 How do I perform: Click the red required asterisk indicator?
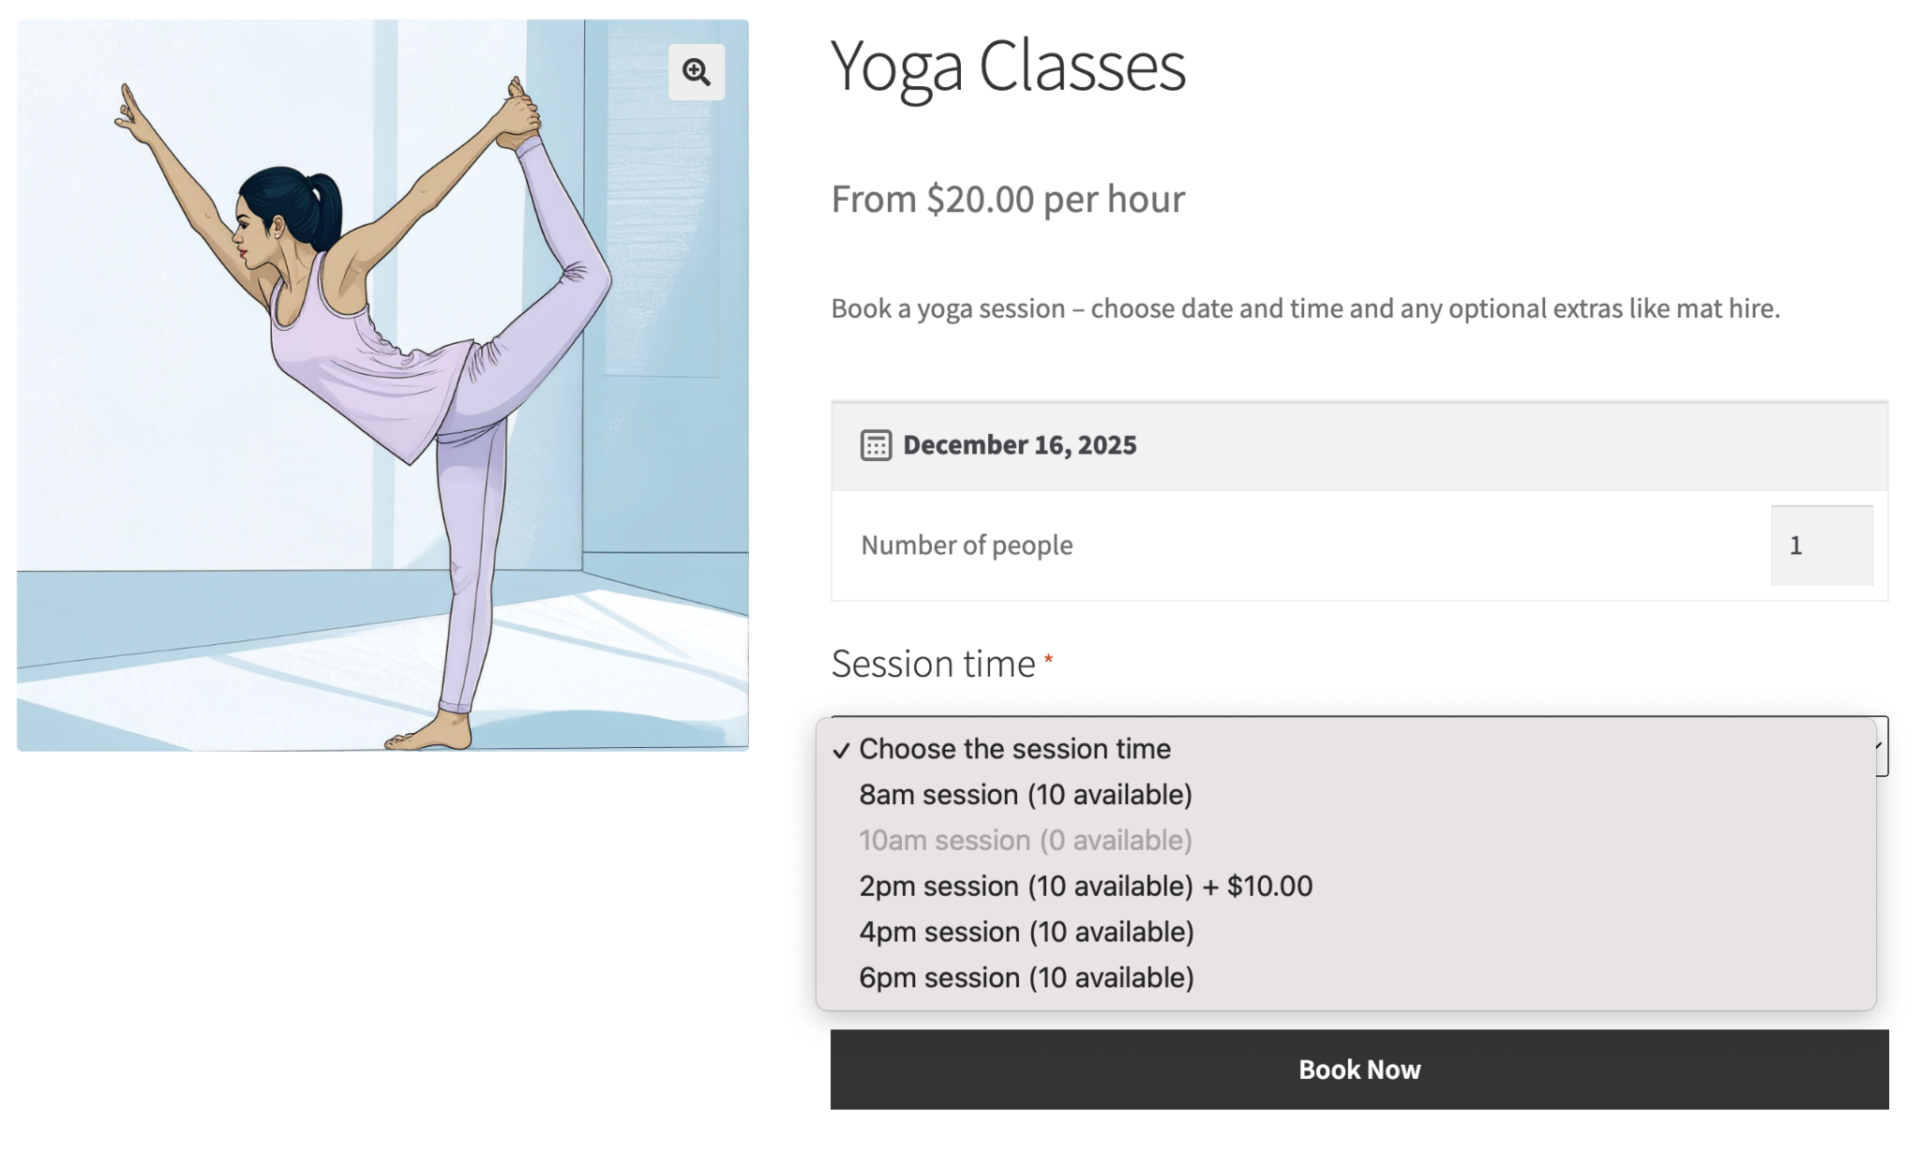point(1048,659)
